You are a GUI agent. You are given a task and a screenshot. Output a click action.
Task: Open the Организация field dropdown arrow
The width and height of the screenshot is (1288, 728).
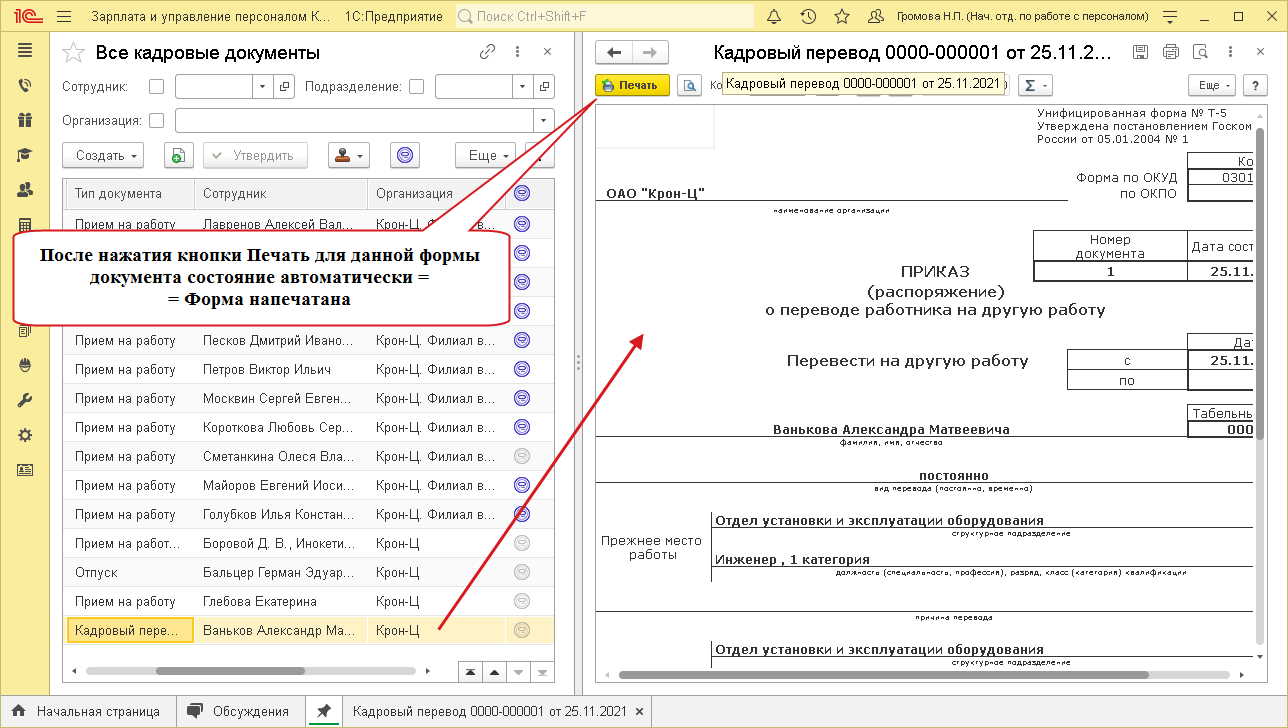tap(543, 121)
